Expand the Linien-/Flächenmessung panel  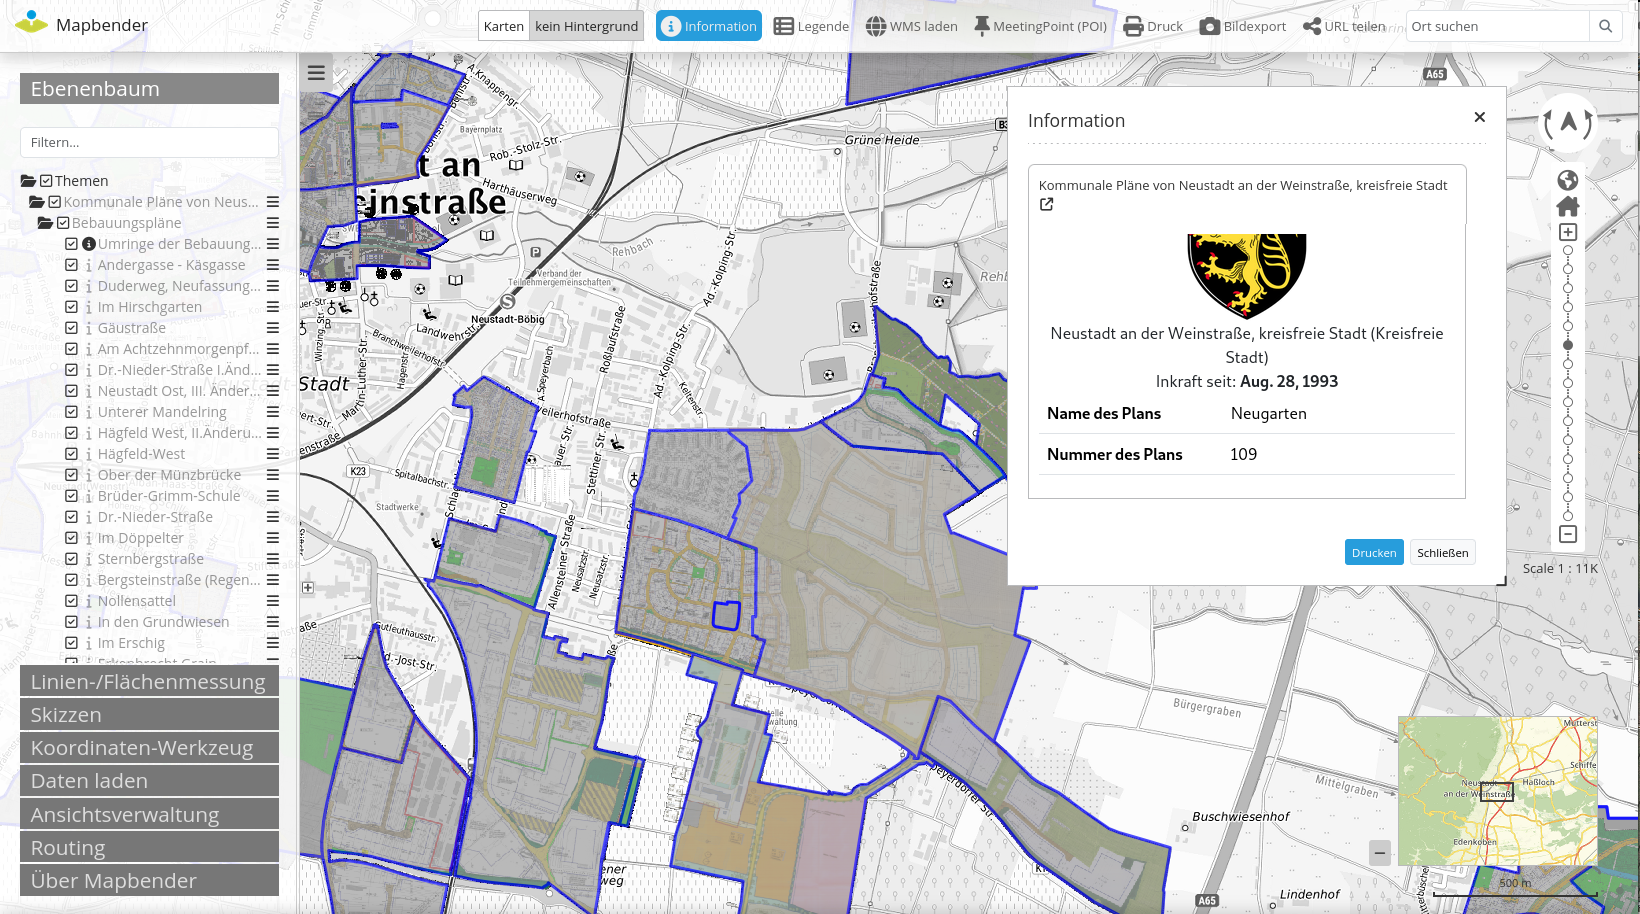pyautogui.click(x=148, y=681)
